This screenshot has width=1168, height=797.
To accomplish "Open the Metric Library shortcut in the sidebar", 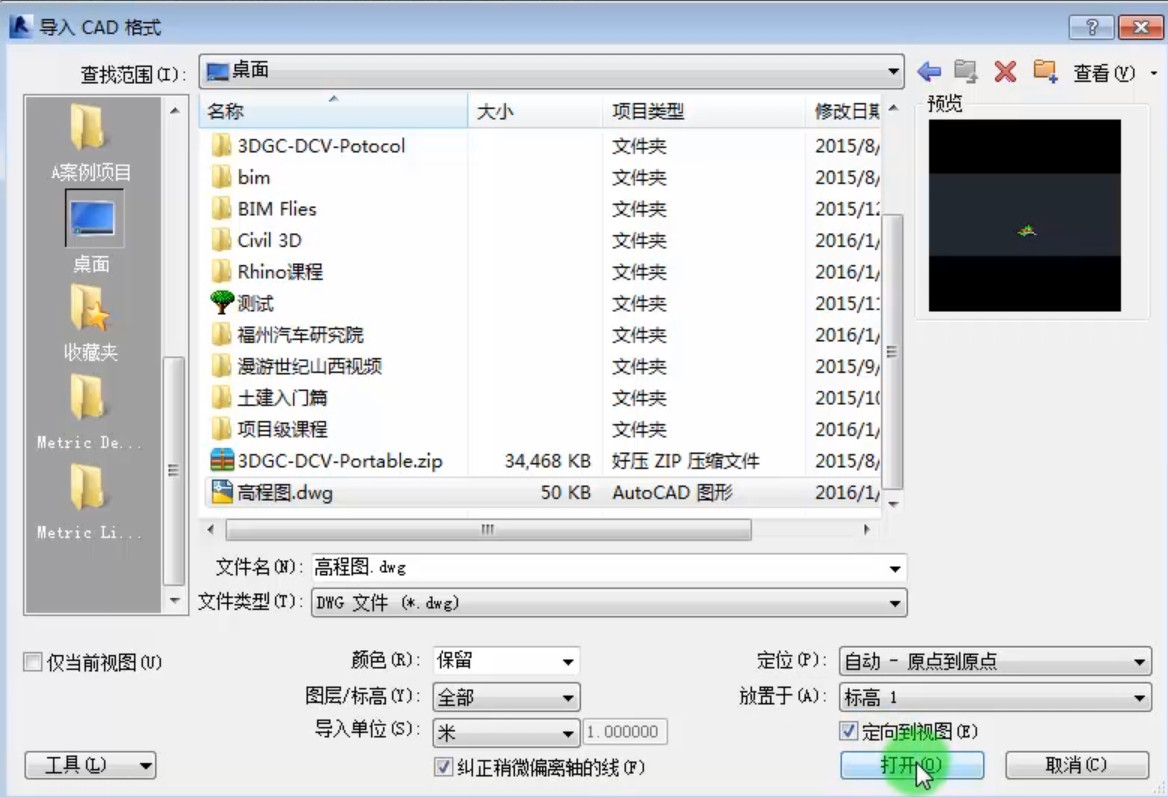I will [88, 501].
